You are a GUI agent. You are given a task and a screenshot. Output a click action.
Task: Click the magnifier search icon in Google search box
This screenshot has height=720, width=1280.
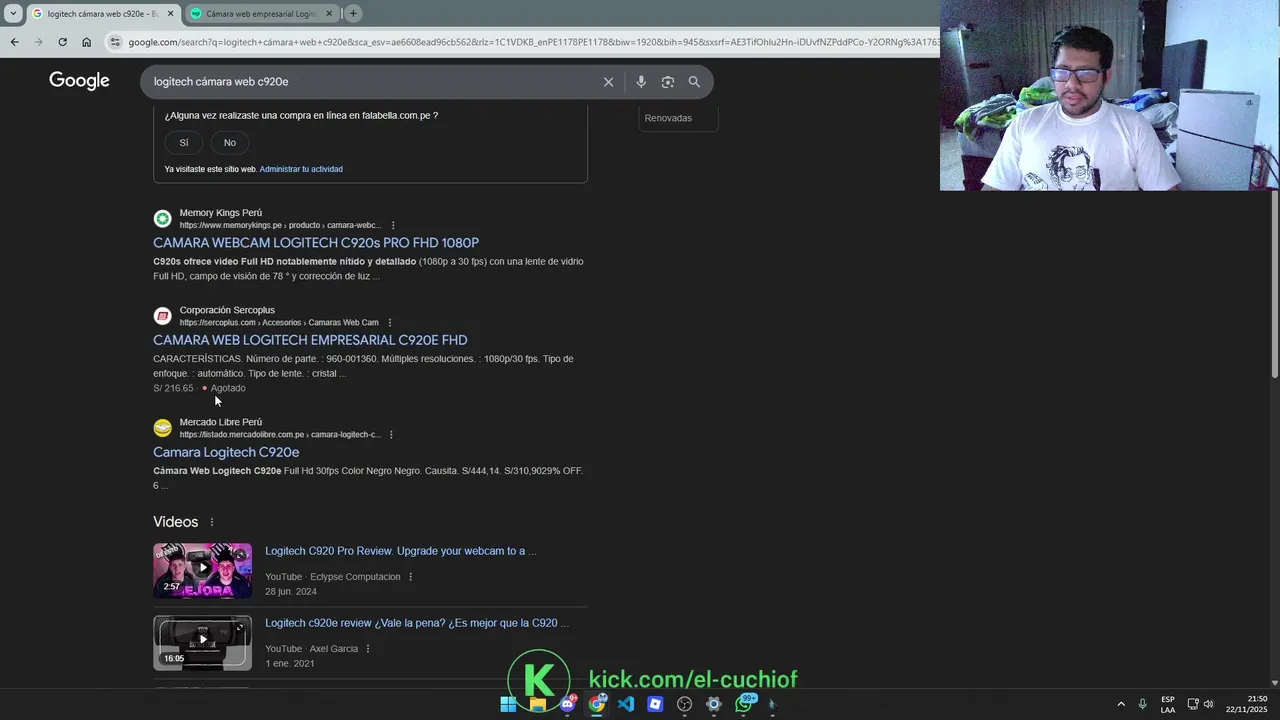coord(694,82)
